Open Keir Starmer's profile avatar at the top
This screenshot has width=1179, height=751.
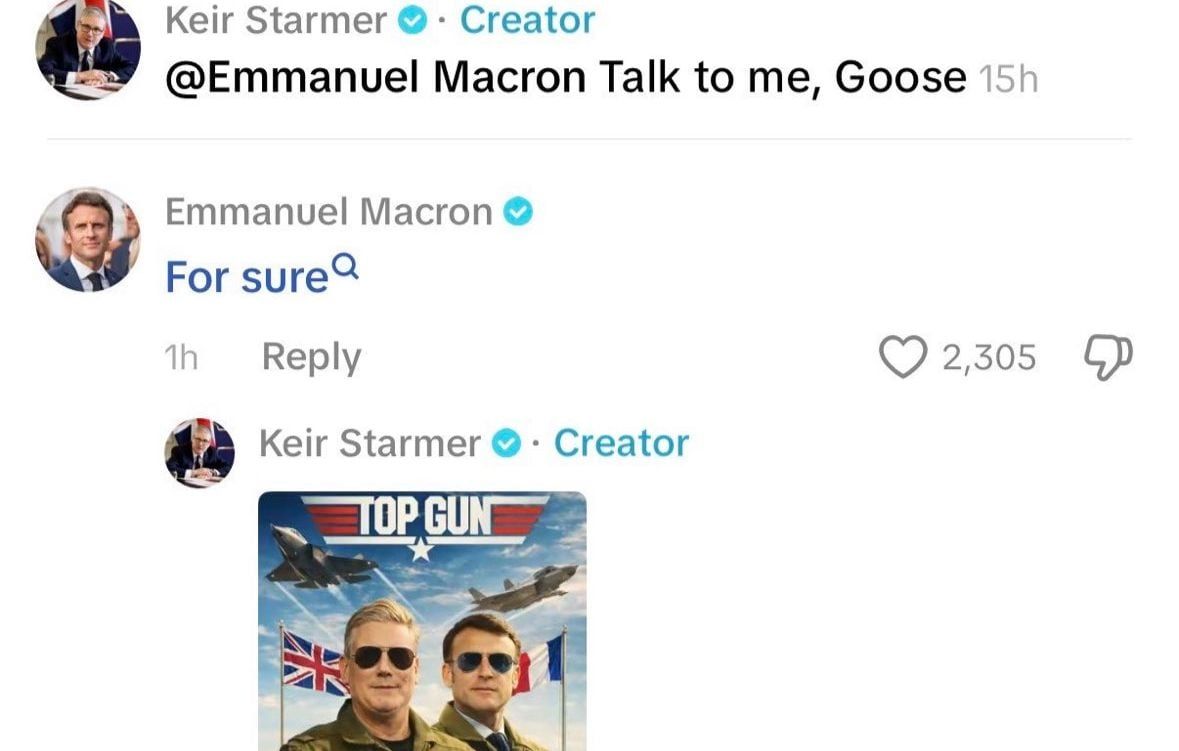pyautogui.click(x=85, y=49)
